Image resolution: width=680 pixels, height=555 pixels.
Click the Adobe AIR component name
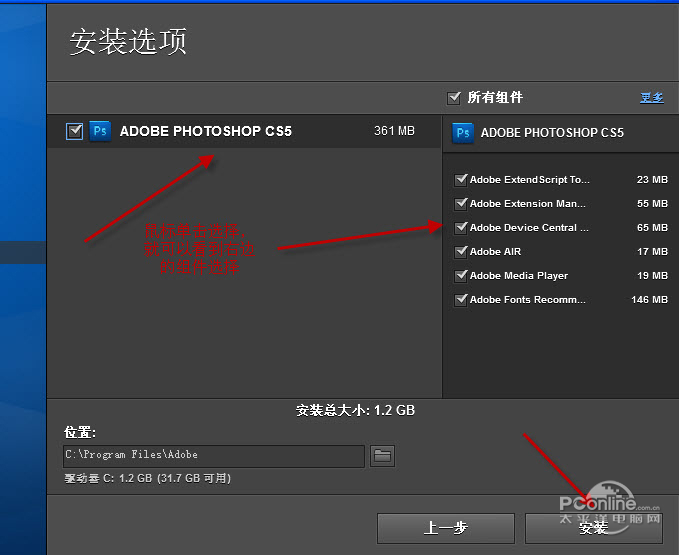tap(495, 251)
